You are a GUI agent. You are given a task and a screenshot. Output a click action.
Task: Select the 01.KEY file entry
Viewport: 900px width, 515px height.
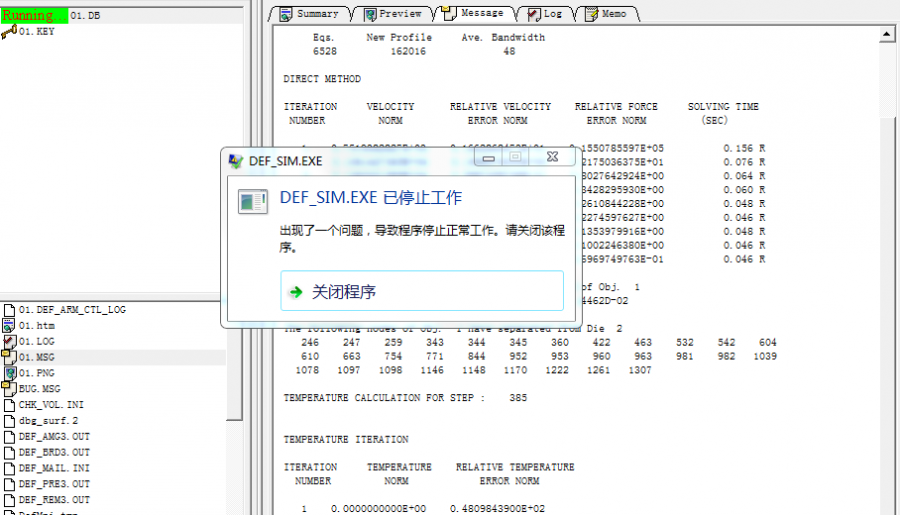pyautogui.click(x=37, y=32)
